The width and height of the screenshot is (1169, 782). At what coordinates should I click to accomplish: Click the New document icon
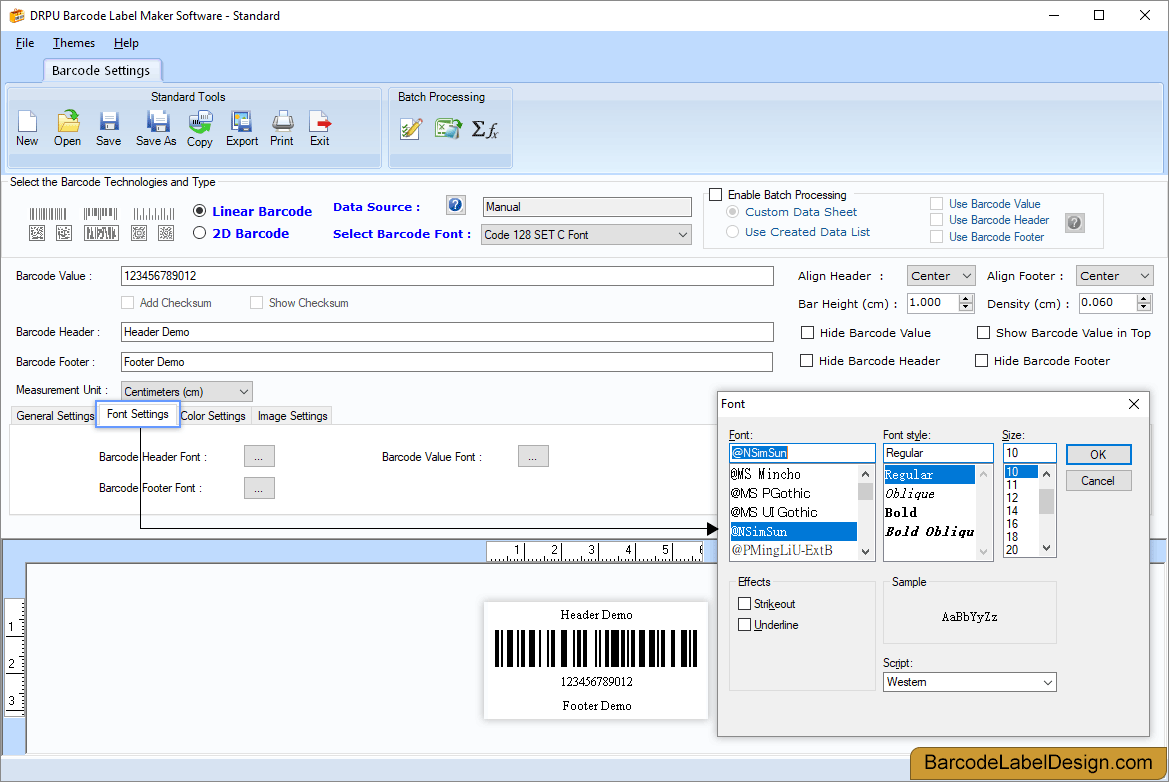[27, 128]
